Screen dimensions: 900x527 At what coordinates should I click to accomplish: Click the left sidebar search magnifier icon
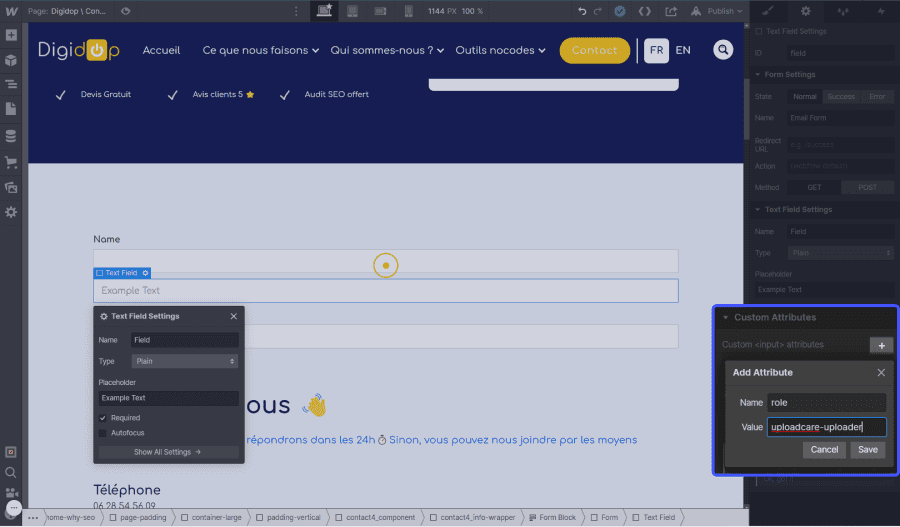11,472
